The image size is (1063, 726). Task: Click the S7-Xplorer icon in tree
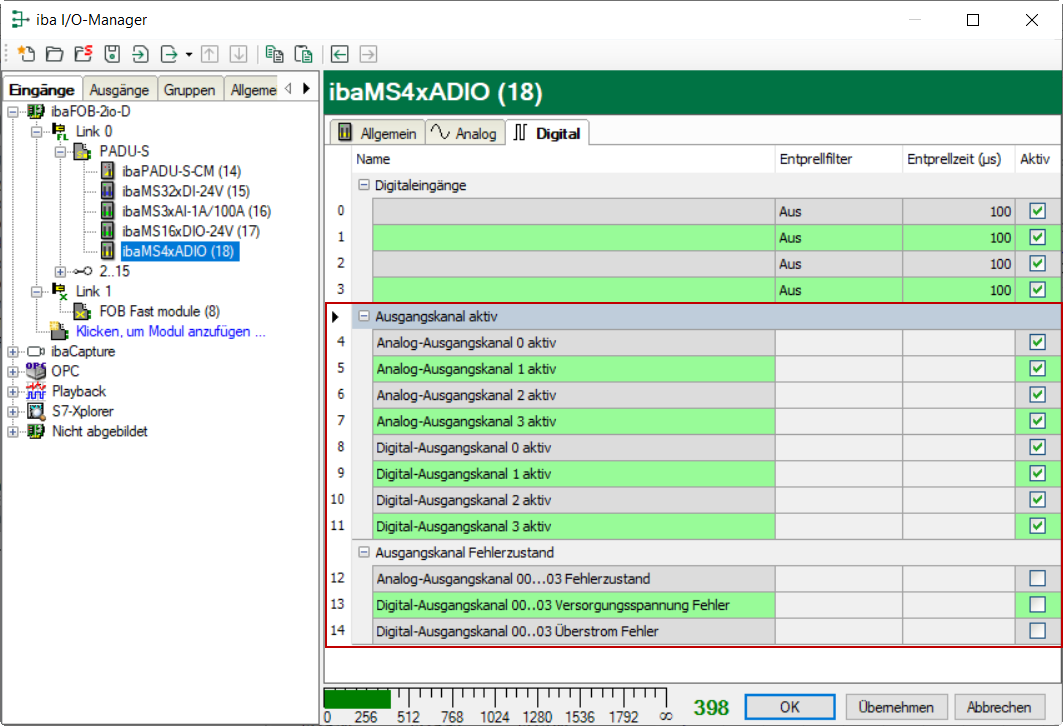tap(36, 411)
